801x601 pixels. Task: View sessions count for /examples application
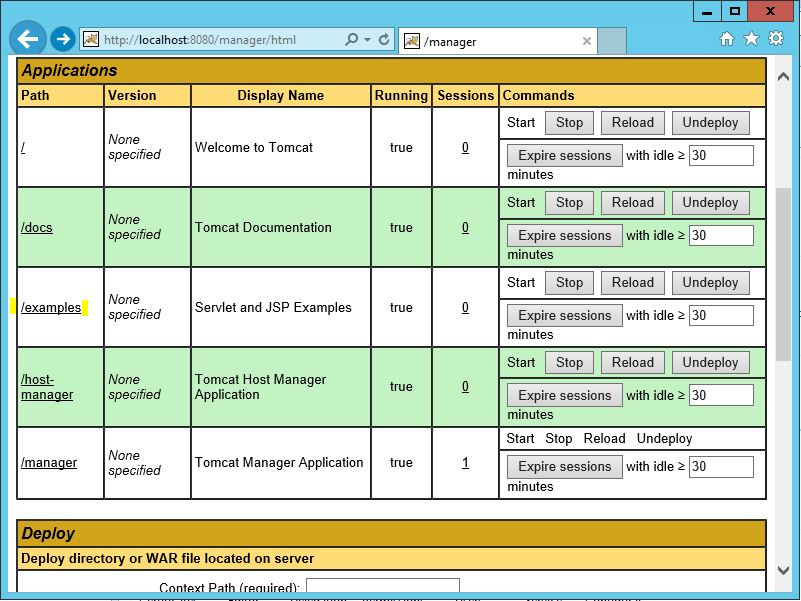[x=465, y=308]
